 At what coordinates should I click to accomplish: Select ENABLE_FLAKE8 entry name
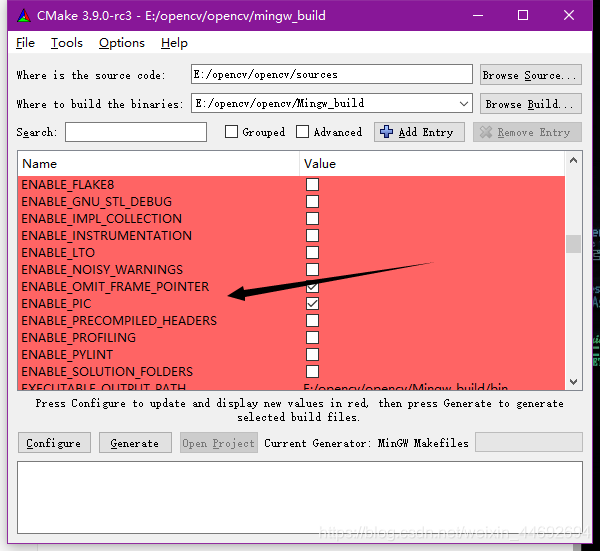click(x=68, y=185)
